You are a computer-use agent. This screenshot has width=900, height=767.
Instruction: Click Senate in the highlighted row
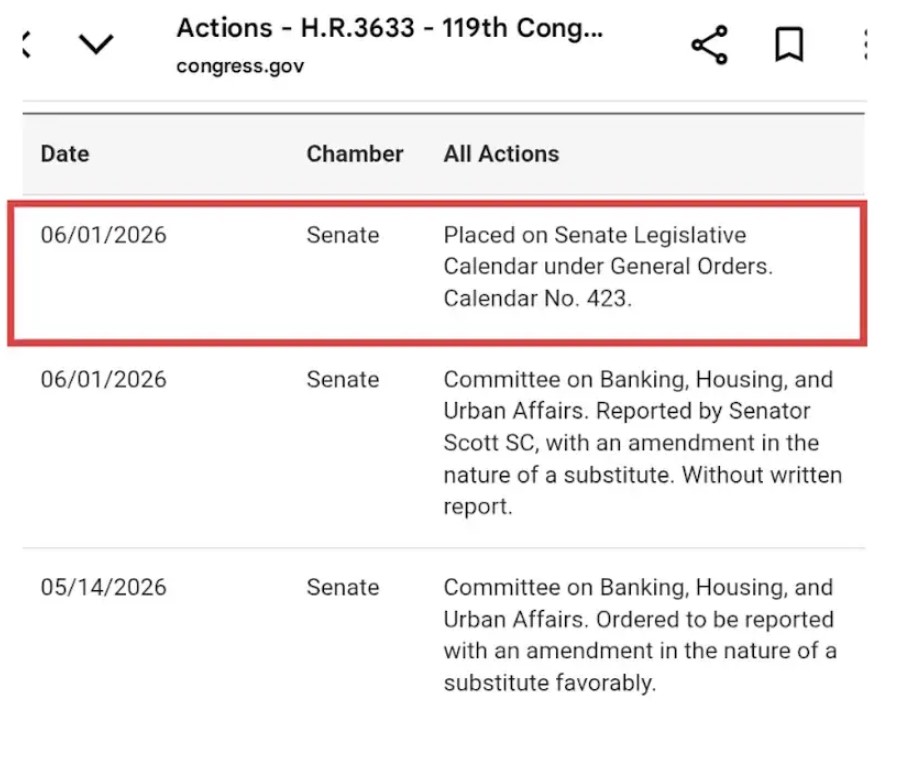point(343,235)
